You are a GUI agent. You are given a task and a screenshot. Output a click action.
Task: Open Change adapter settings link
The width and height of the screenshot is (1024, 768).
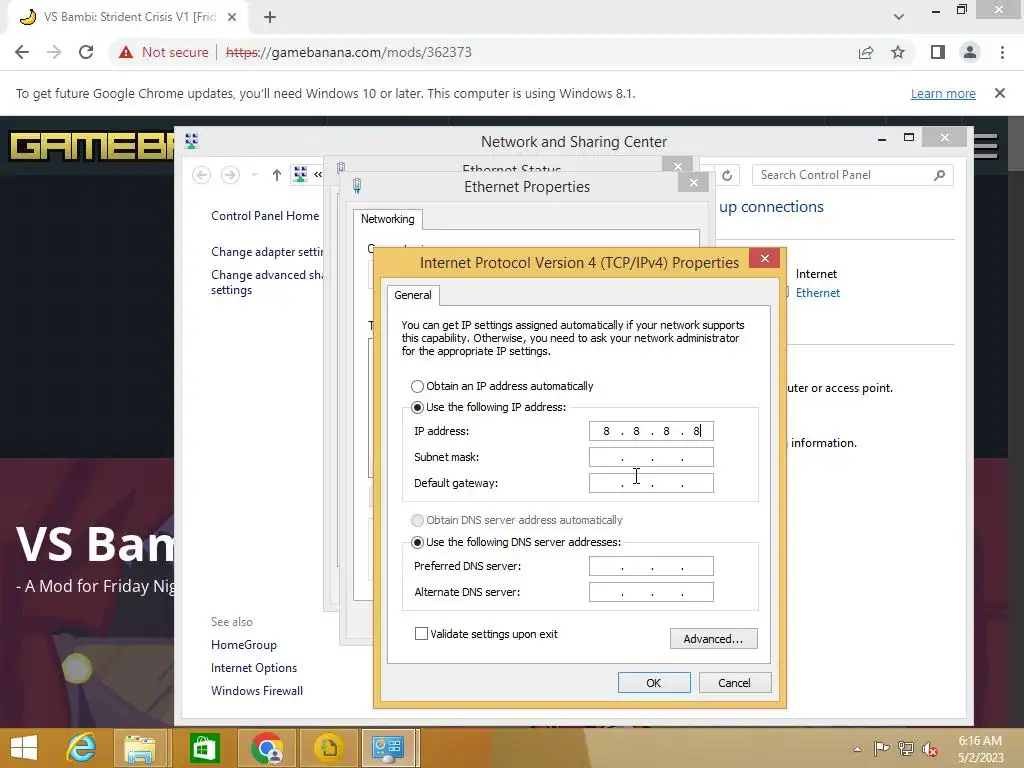[x=266, y=252]
